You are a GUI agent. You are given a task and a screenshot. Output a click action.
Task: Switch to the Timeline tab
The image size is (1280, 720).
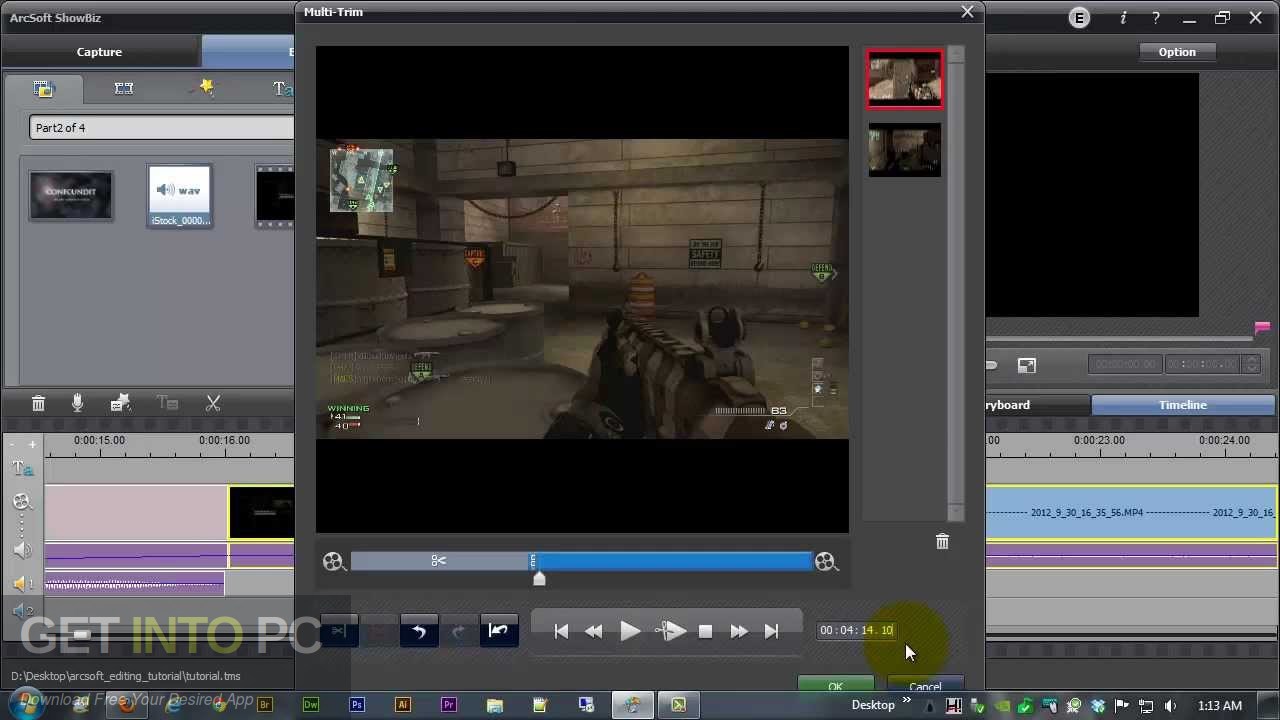click(x=1183, y=405)
